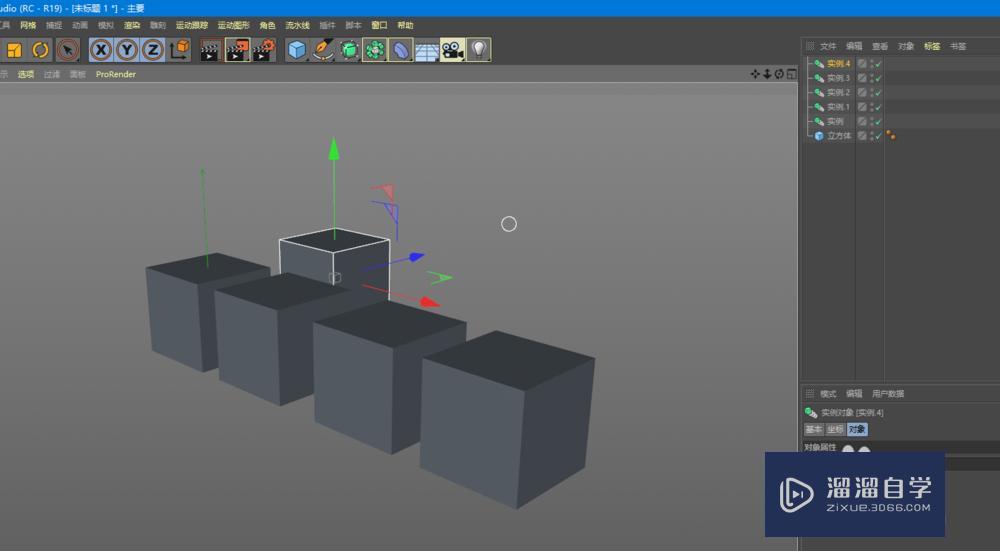Open the 帮助 menu
Image resolution: width=1000 pixels, height=551 pixels.
405,26
